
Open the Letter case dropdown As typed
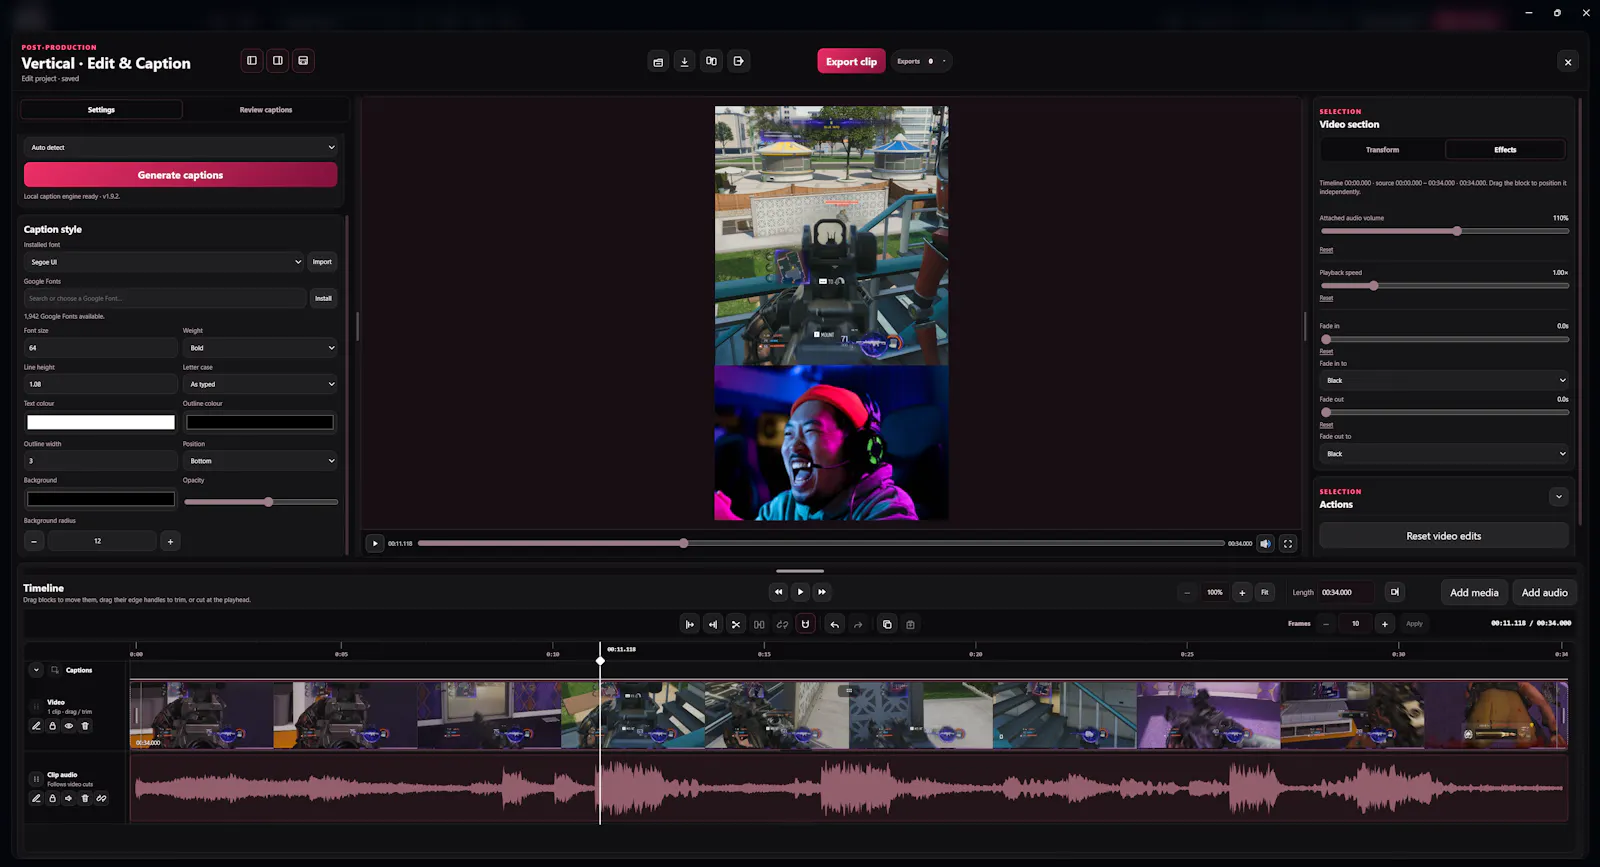[260, 384]
